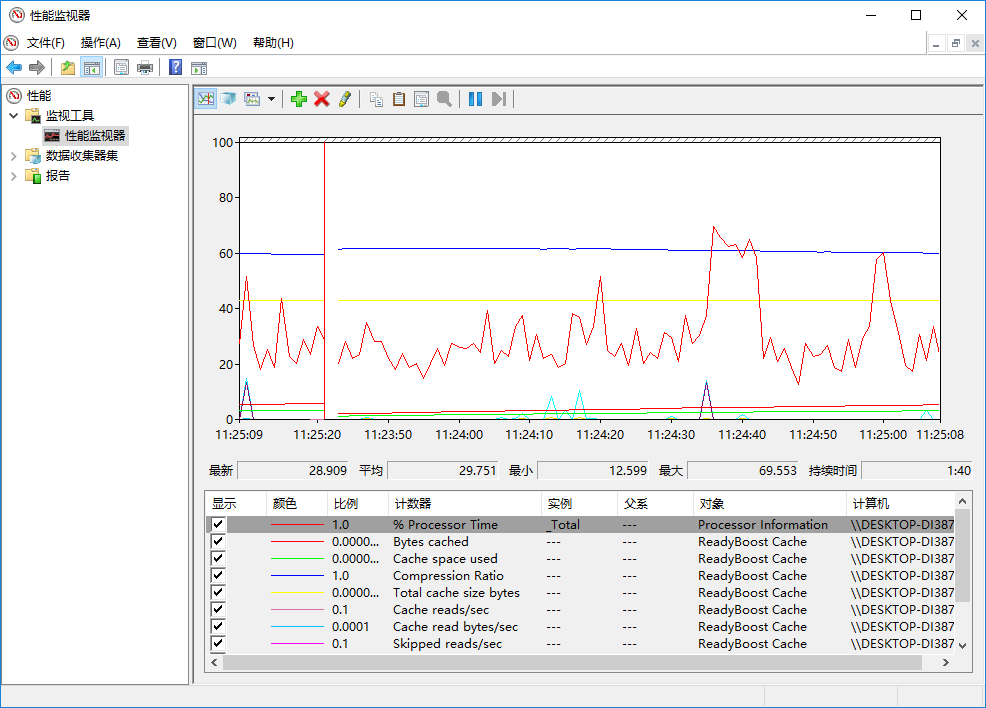Open 操作(A) menu
Viewport: 986px width, 708px height.
point(101,43)
